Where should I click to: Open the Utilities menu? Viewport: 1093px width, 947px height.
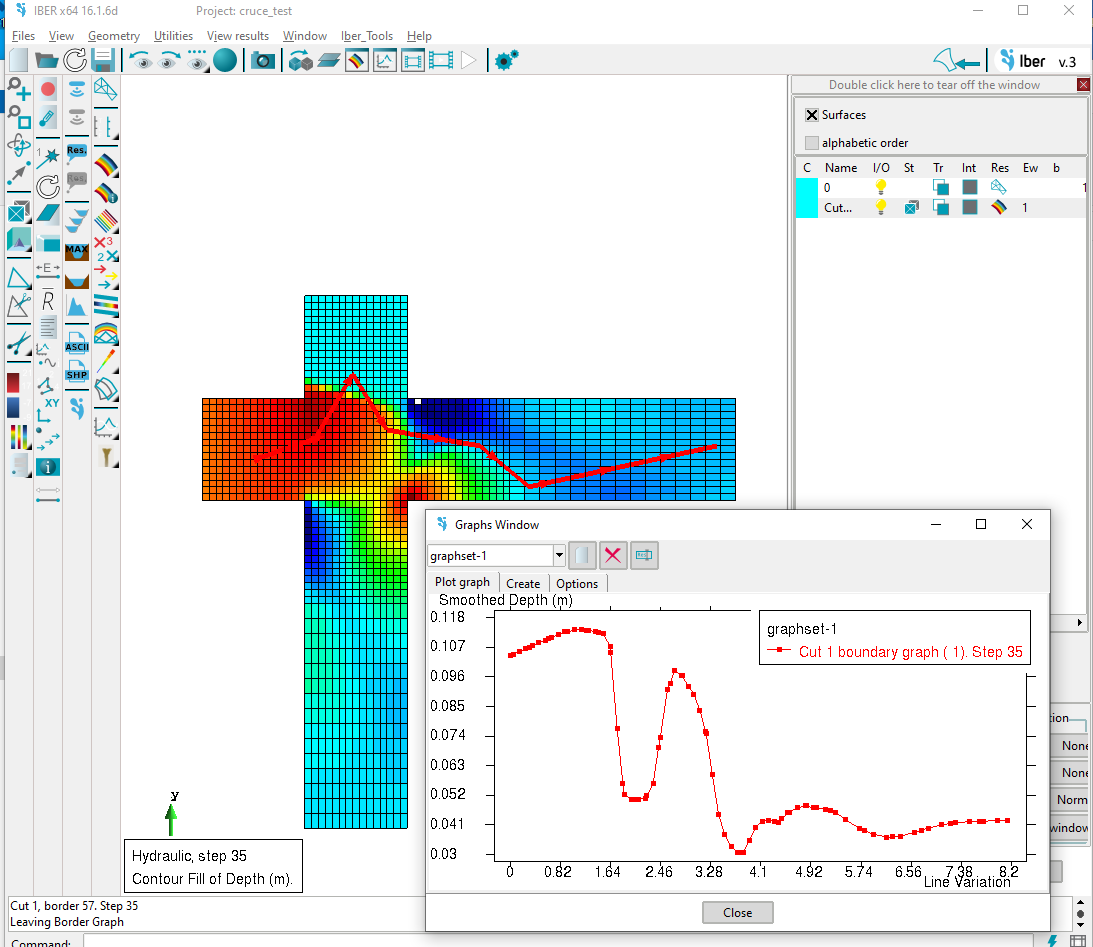click(x=174, y=36)
